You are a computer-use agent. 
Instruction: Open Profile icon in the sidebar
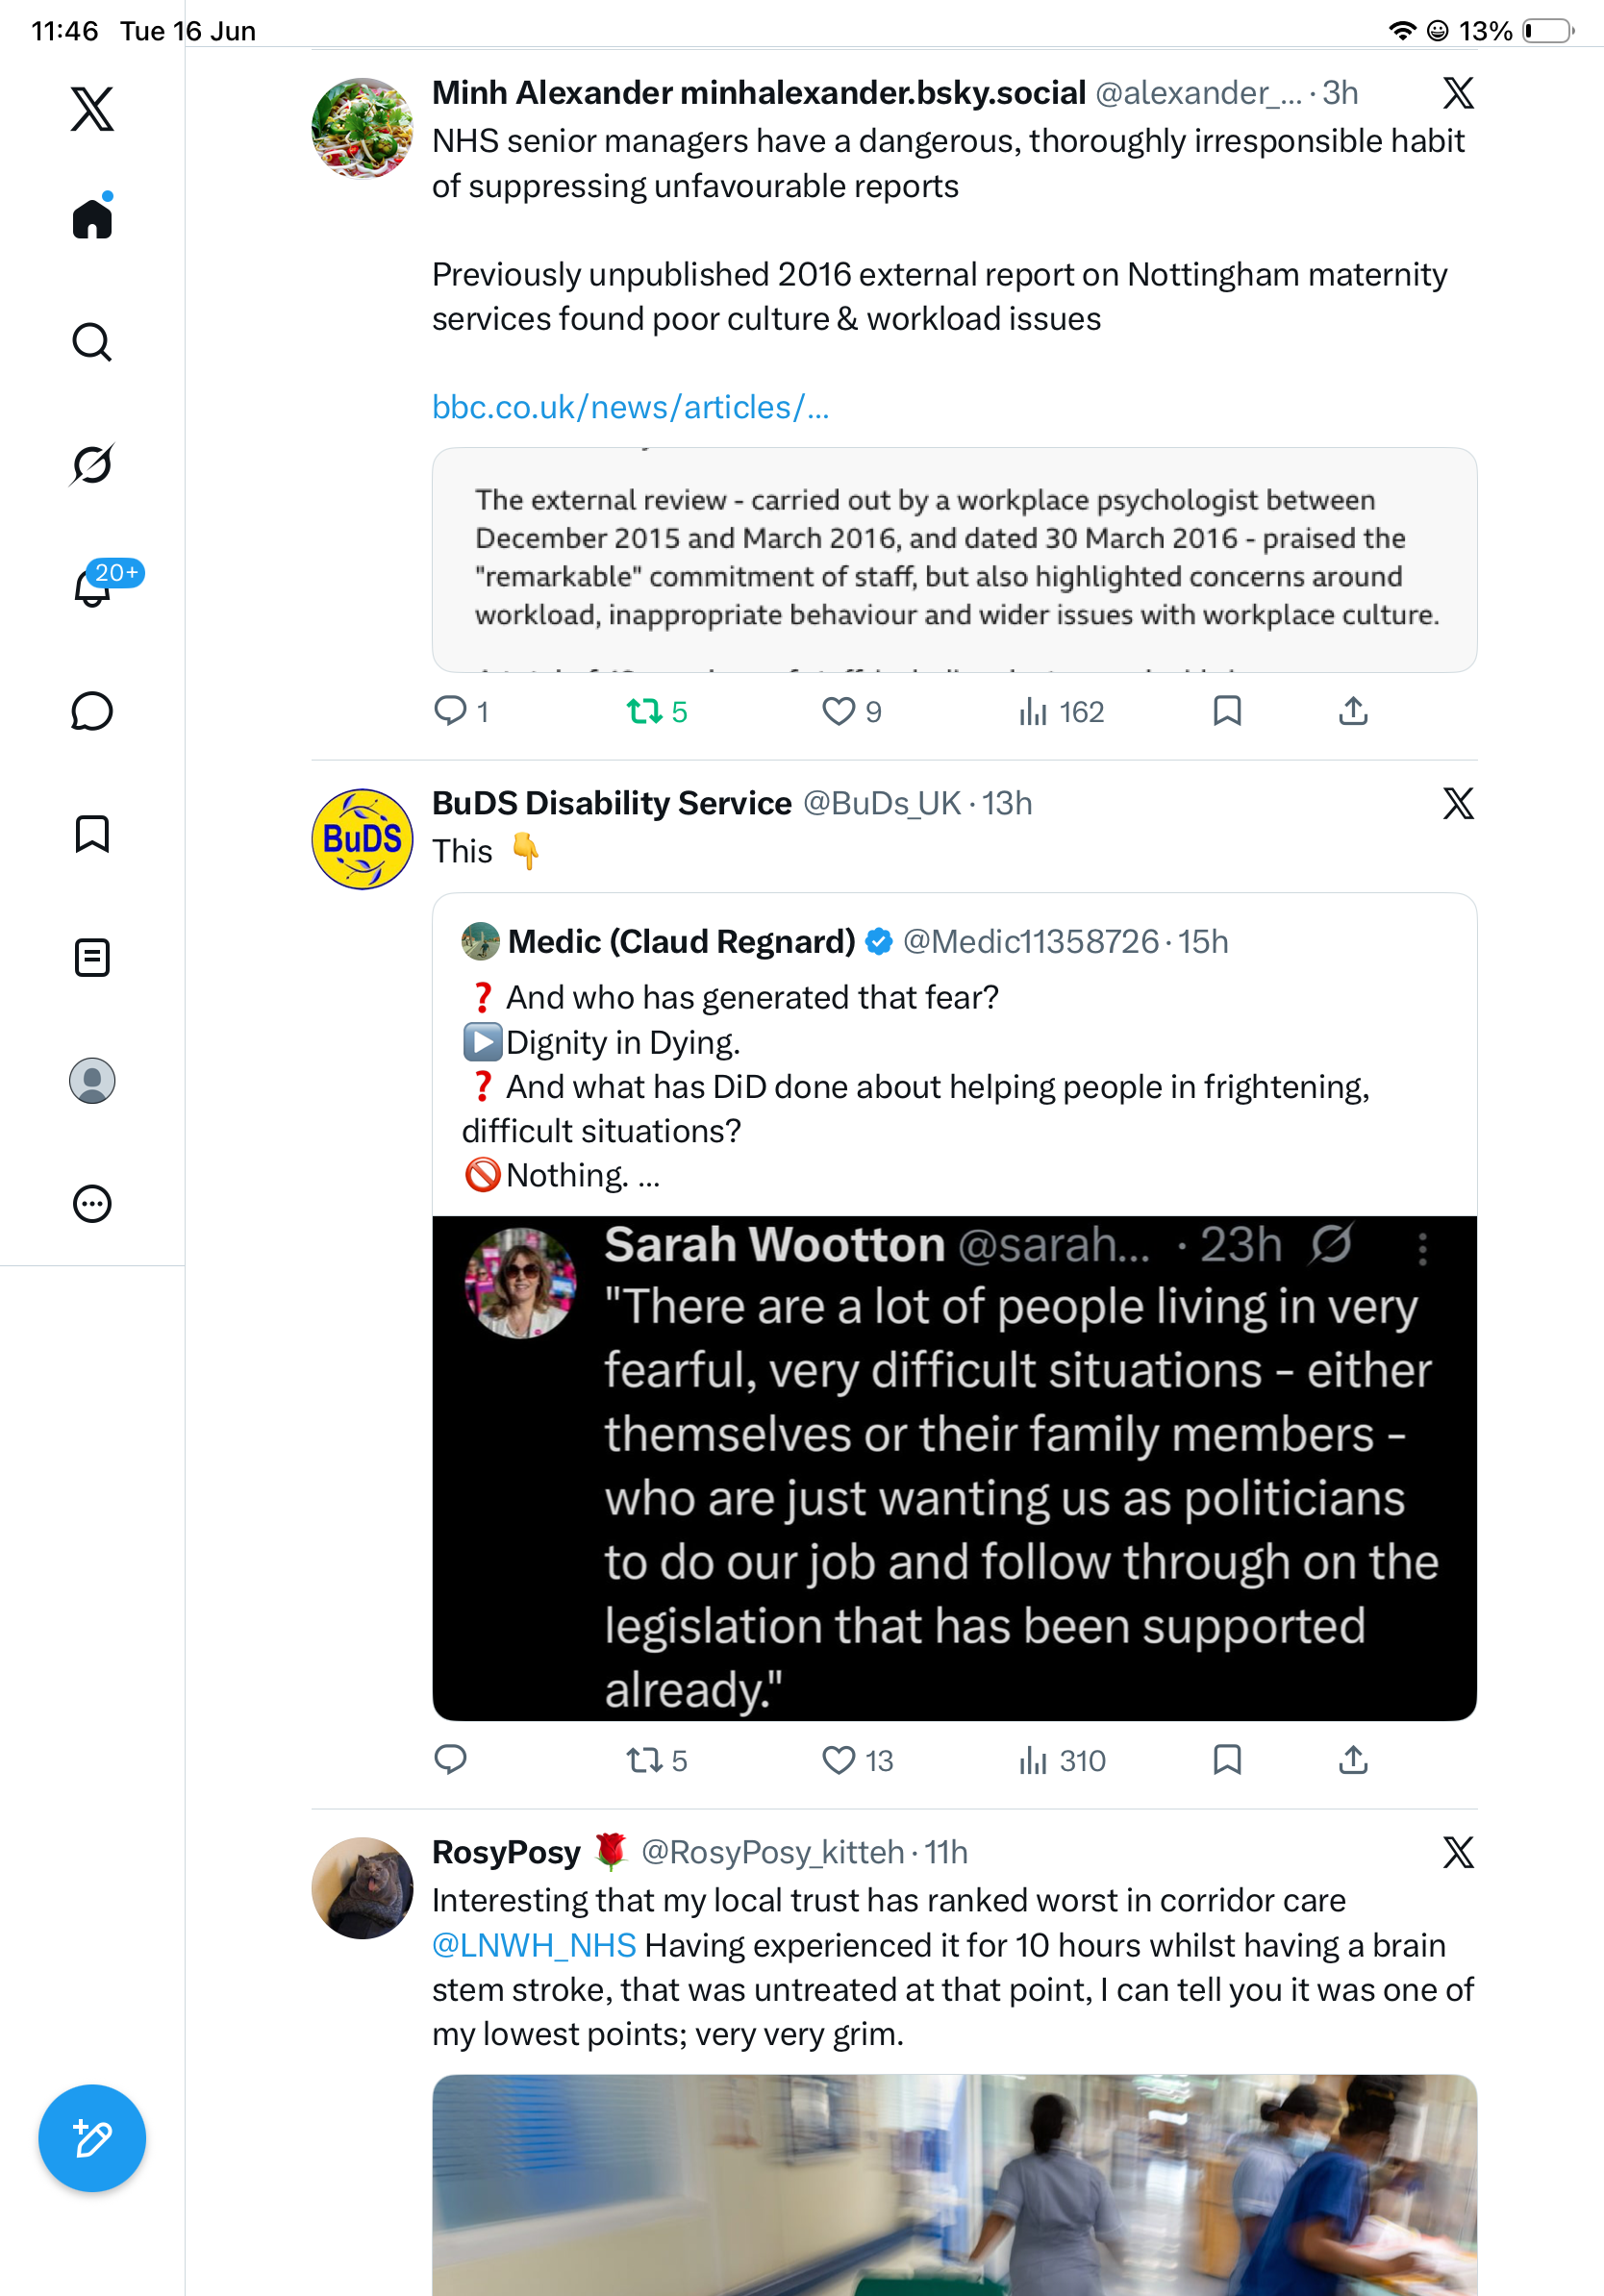(x=92, y=1081)
